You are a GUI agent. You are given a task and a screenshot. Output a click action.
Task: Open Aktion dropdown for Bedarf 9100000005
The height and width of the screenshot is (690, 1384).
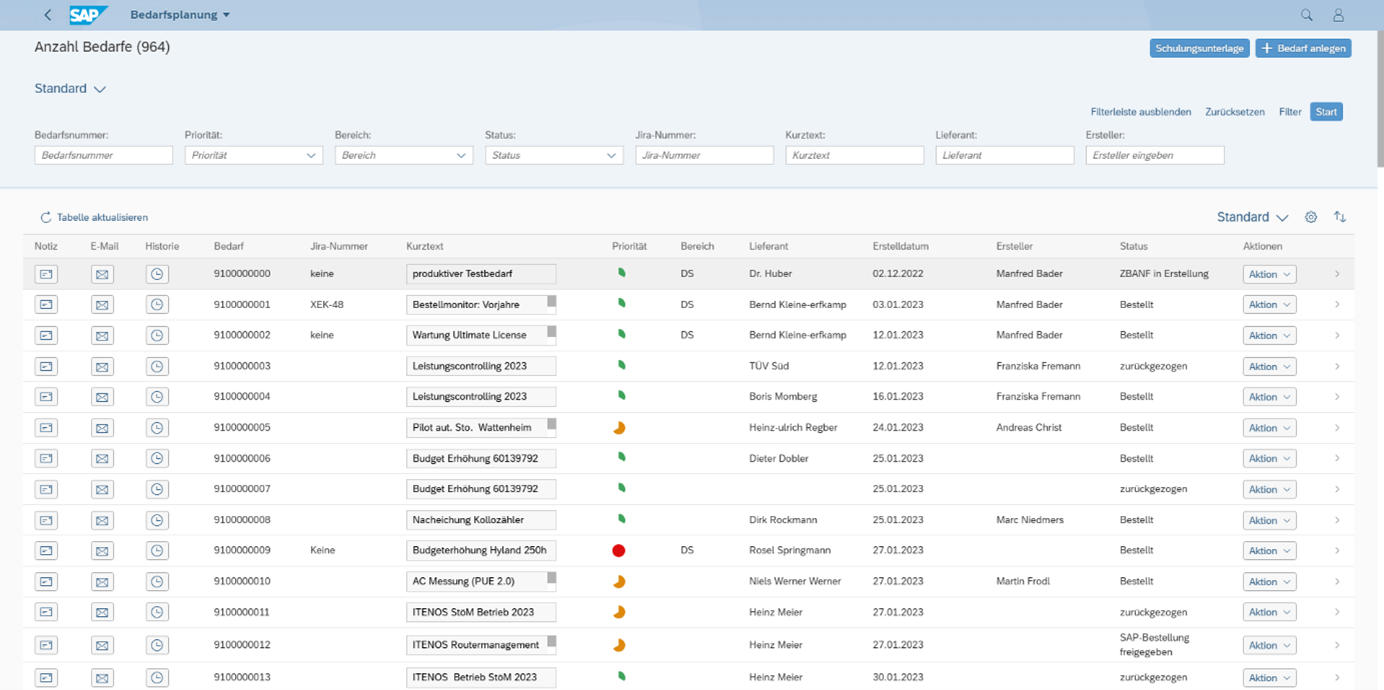click(1269, 428)
